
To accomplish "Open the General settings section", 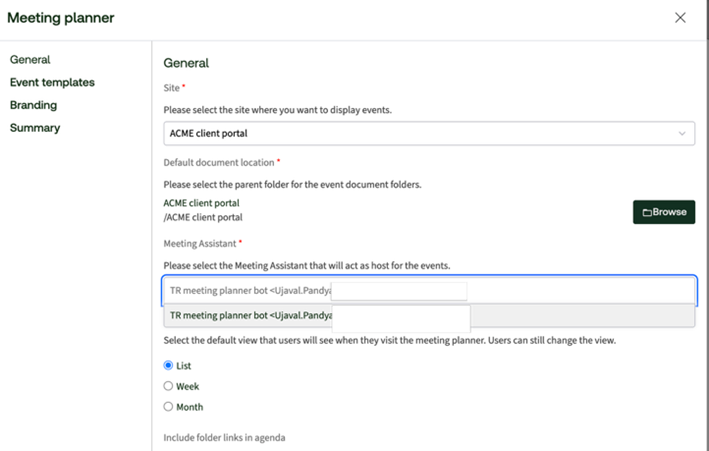I will (30, 60).
